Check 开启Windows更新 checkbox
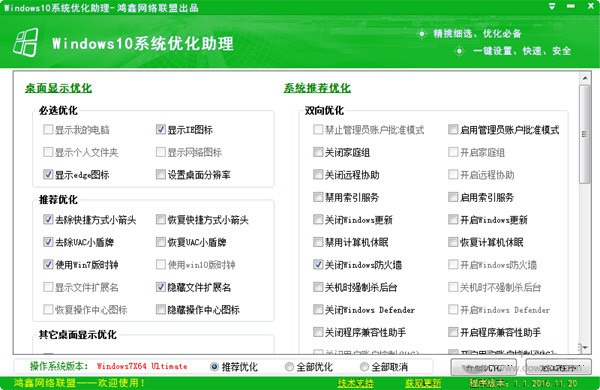This screenshot has width=600, height=390. coord(453,219)
